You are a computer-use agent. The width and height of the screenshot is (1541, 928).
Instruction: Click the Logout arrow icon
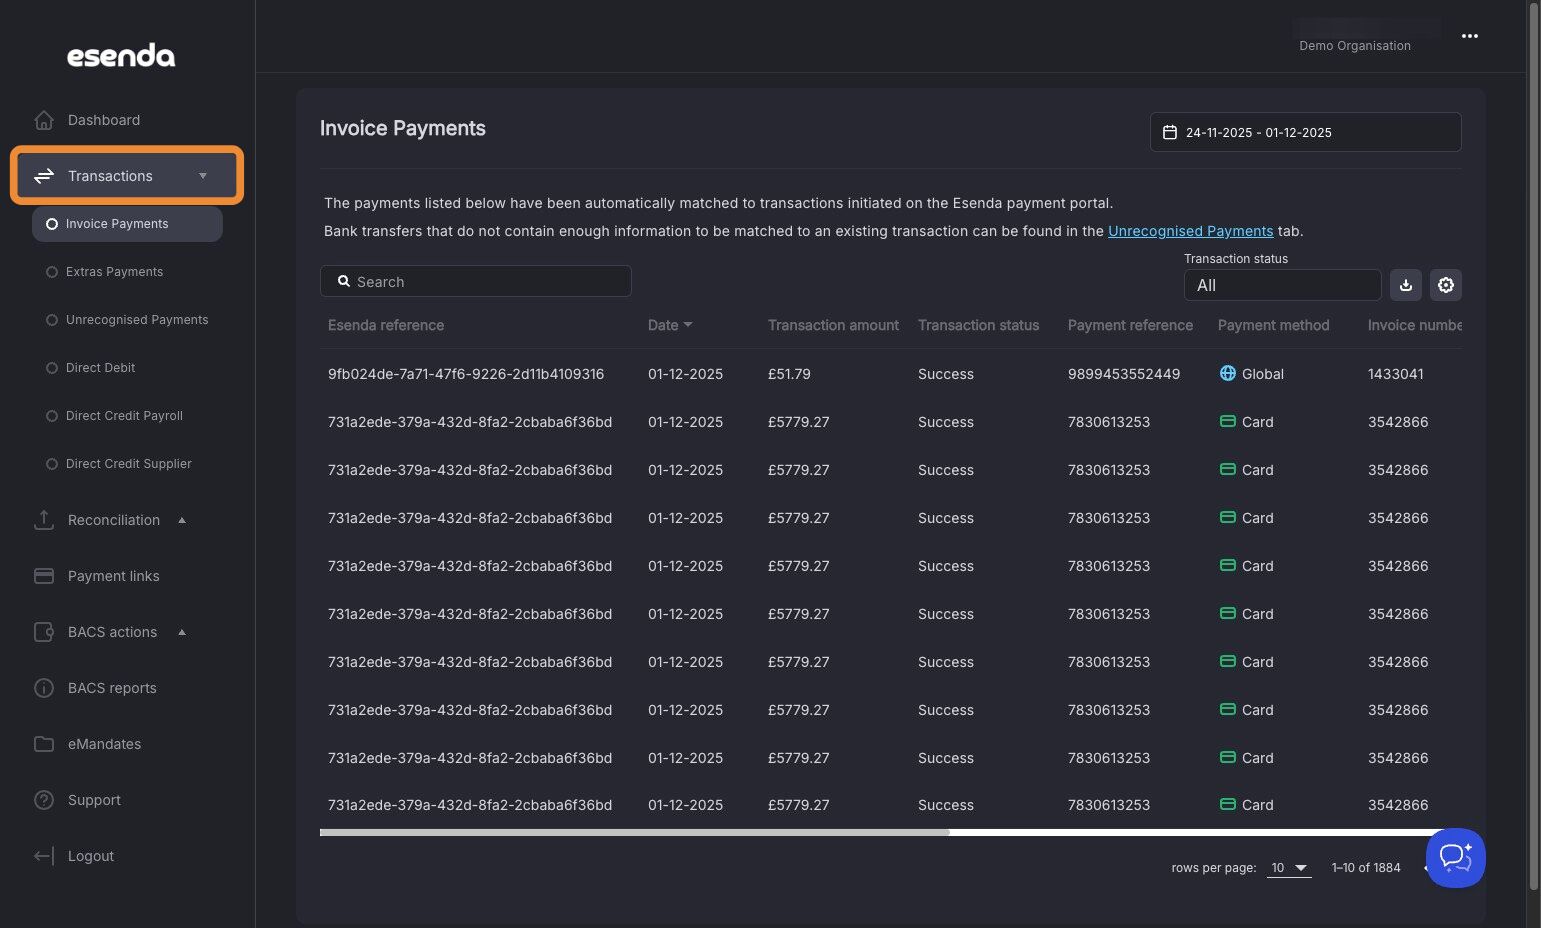click(x=44, y=856)
